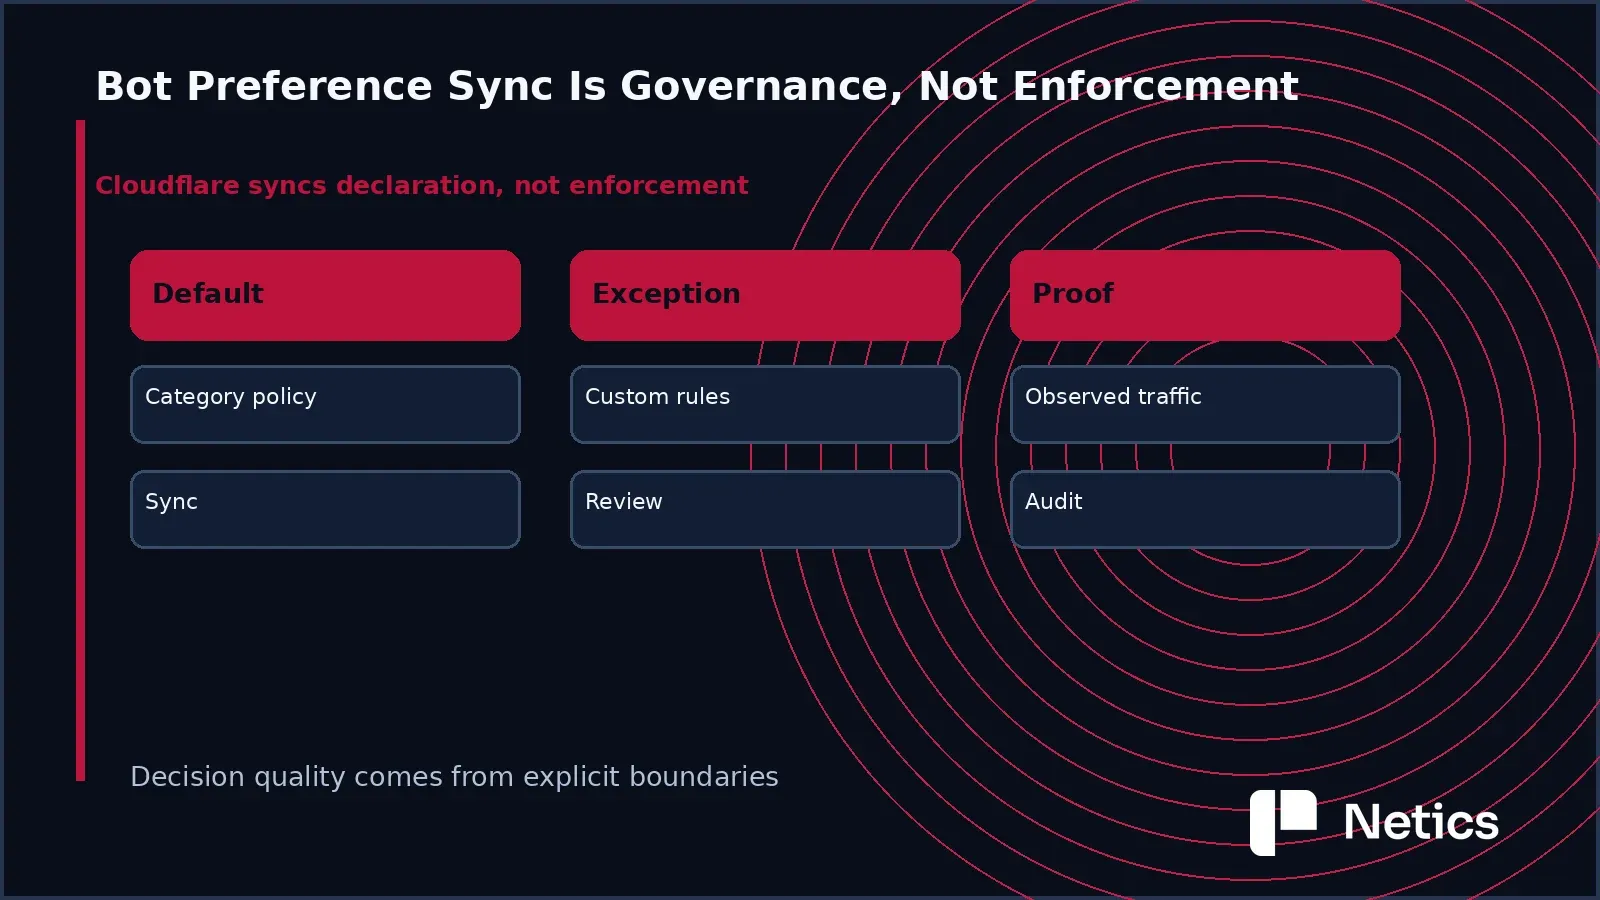Click the 'Decision quality comes from explicit boundaries' footer text

454,777
